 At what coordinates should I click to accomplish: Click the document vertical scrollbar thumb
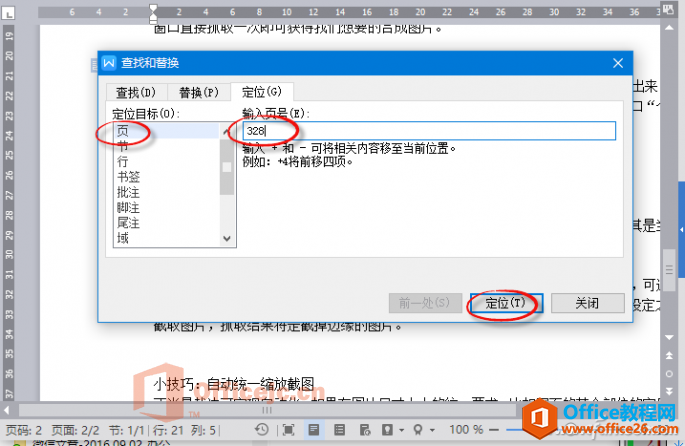669,270
